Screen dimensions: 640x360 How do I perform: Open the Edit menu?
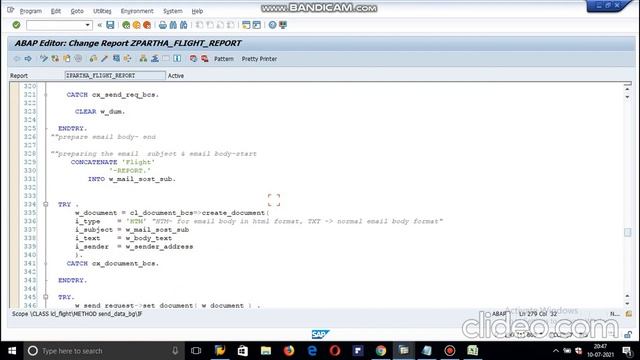(x=56, y=11)
